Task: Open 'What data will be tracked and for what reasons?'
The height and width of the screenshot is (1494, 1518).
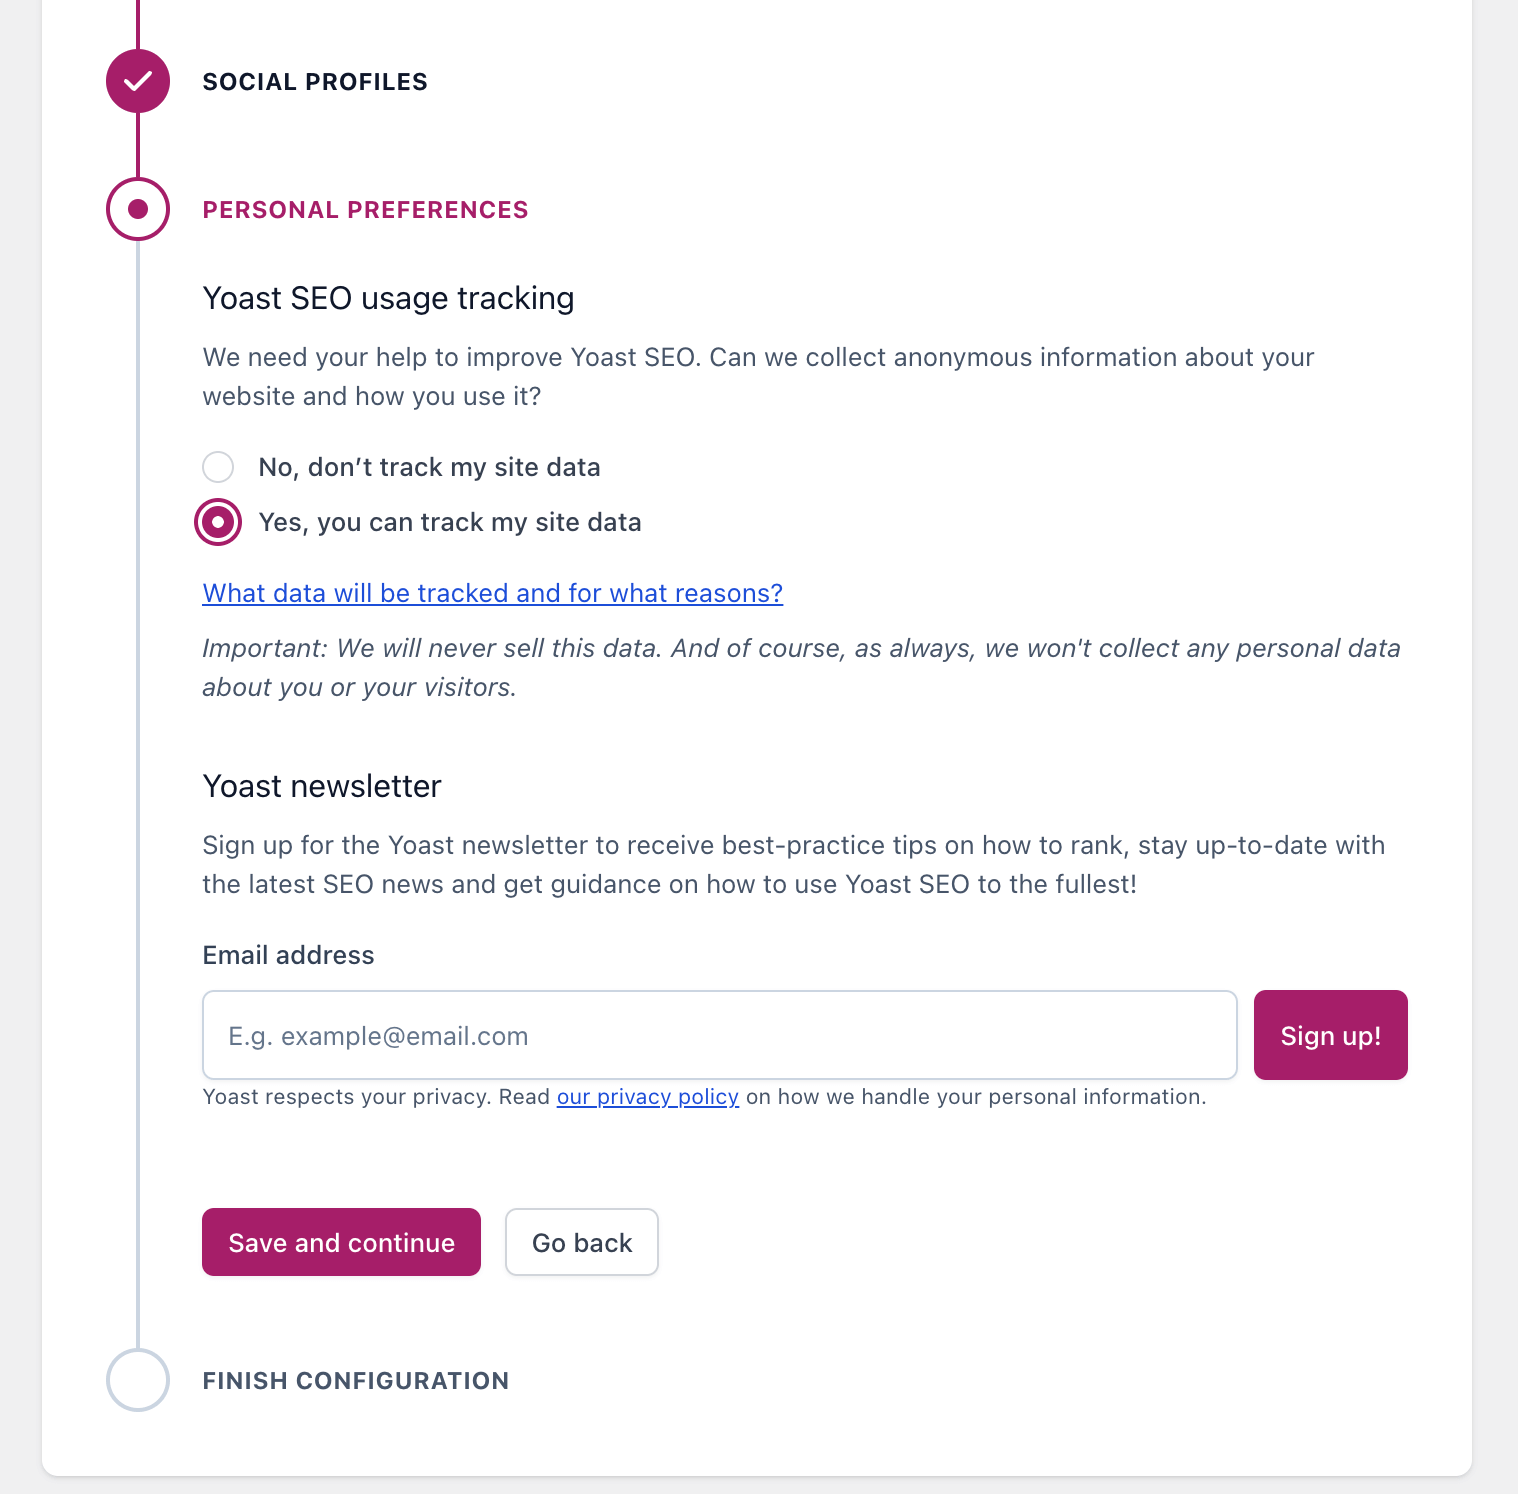Action: click(492, 592)
